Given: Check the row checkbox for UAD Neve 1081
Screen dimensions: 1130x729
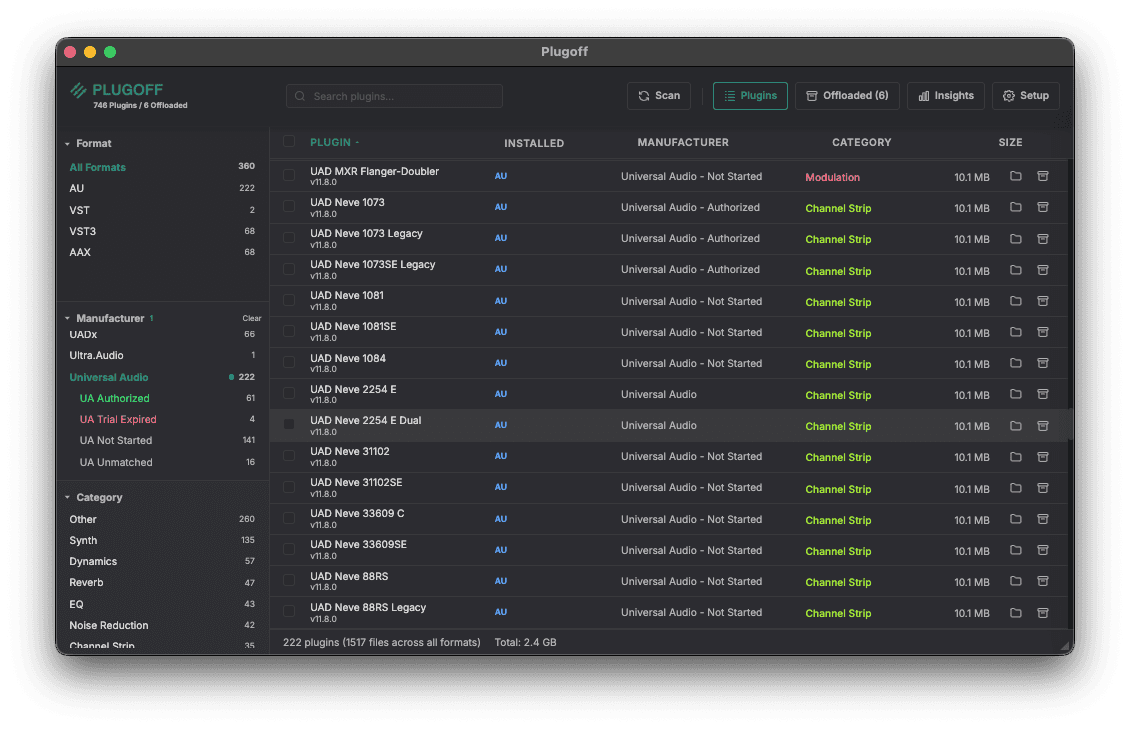Looking at the screenshot, I should 288,301.
